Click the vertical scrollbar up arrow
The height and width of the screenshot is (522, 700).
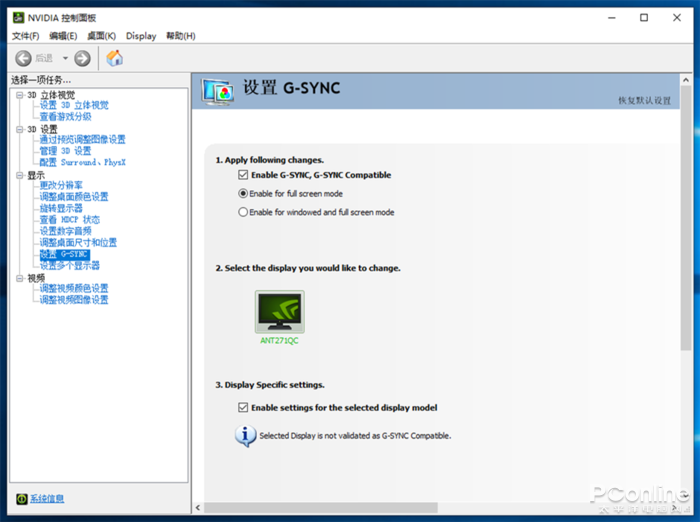tap(686, 80)
